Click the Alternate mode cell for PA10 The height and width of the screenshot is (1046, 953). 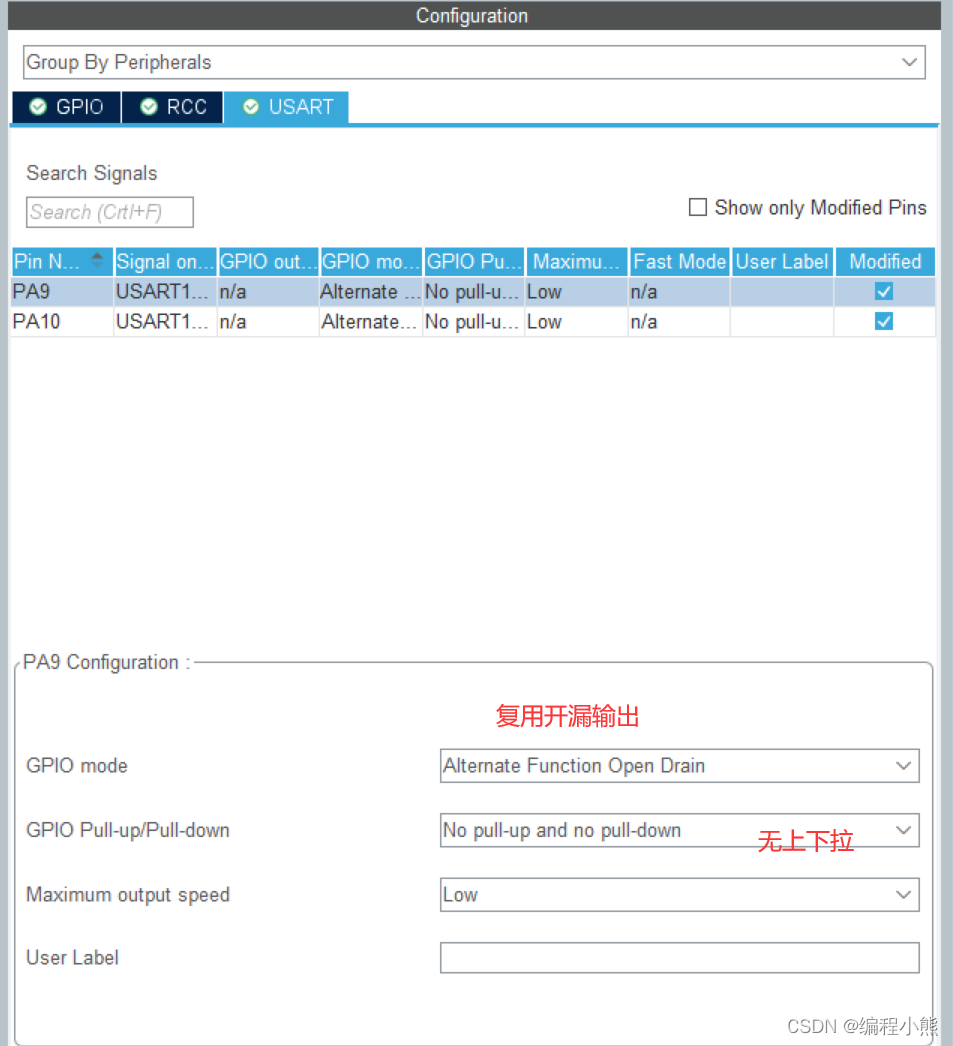[x=370, y=322]
